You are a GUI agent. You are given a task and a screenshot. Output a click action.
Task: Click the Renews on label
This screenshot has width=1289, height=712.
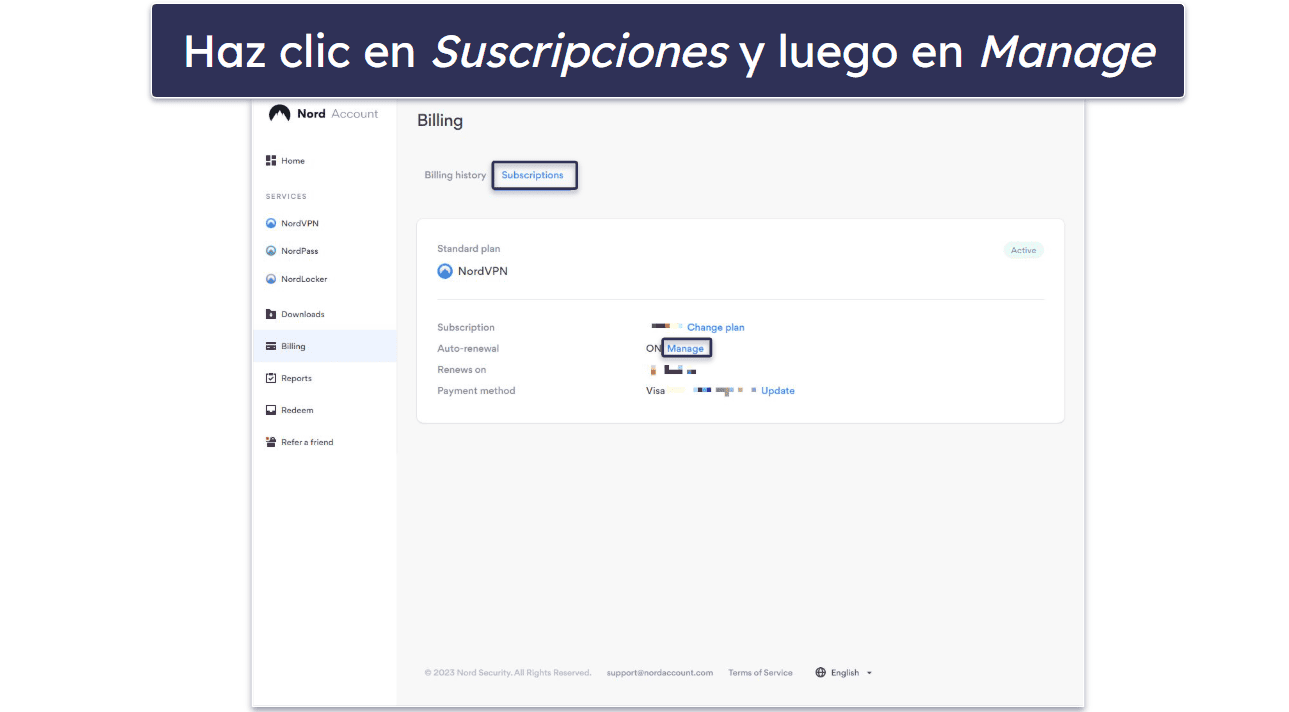462,370
